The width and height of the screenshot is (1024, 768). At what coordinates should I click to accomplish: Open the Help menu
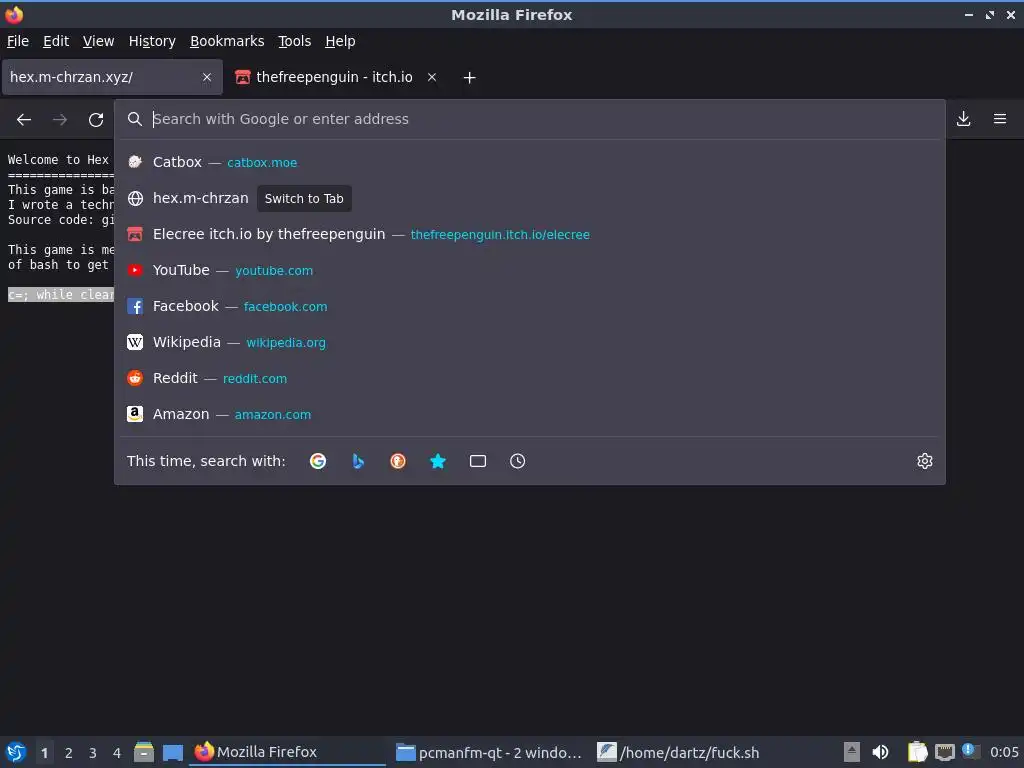(x=340, y=41)
